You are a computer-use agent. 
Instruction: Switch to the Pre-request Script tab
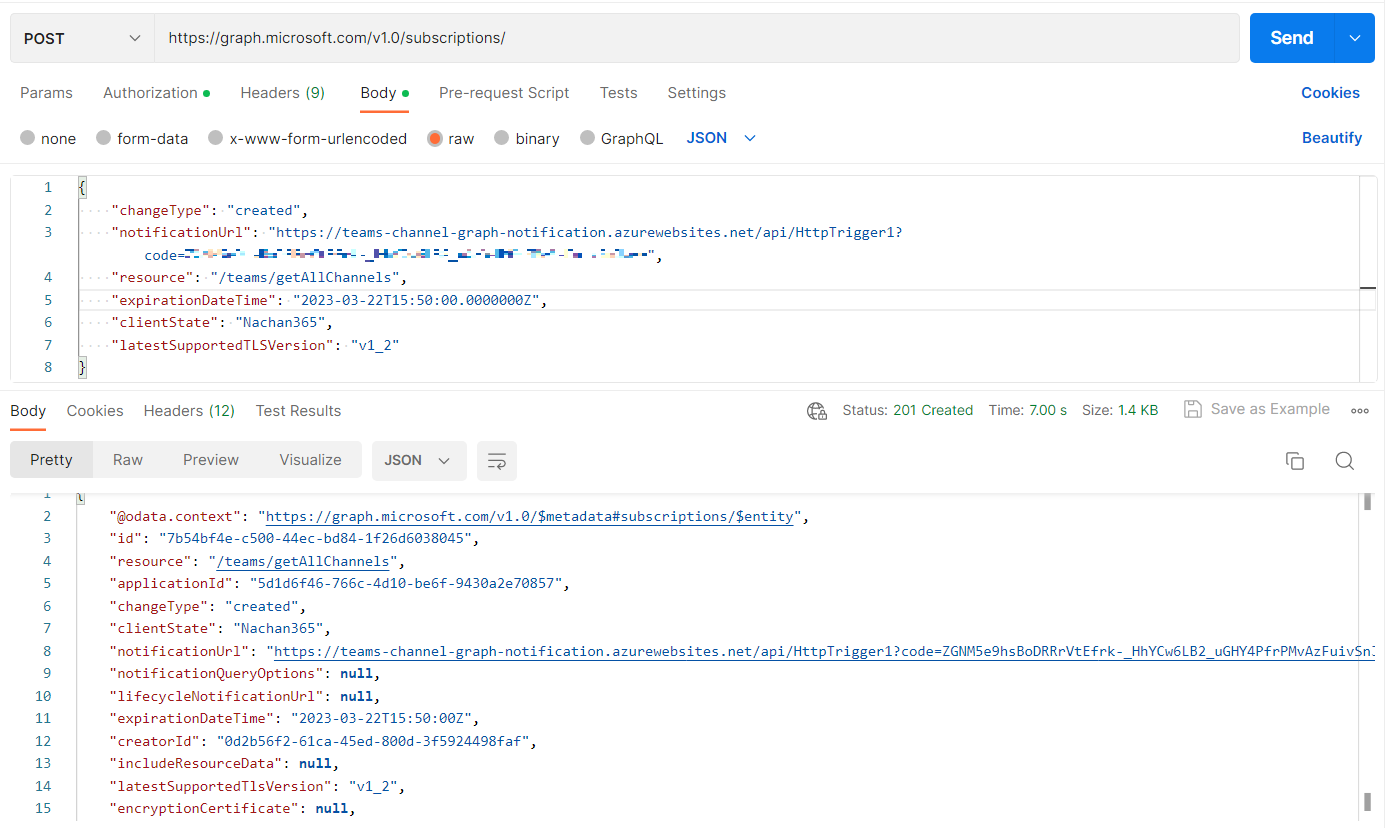(x=504, y=93)
